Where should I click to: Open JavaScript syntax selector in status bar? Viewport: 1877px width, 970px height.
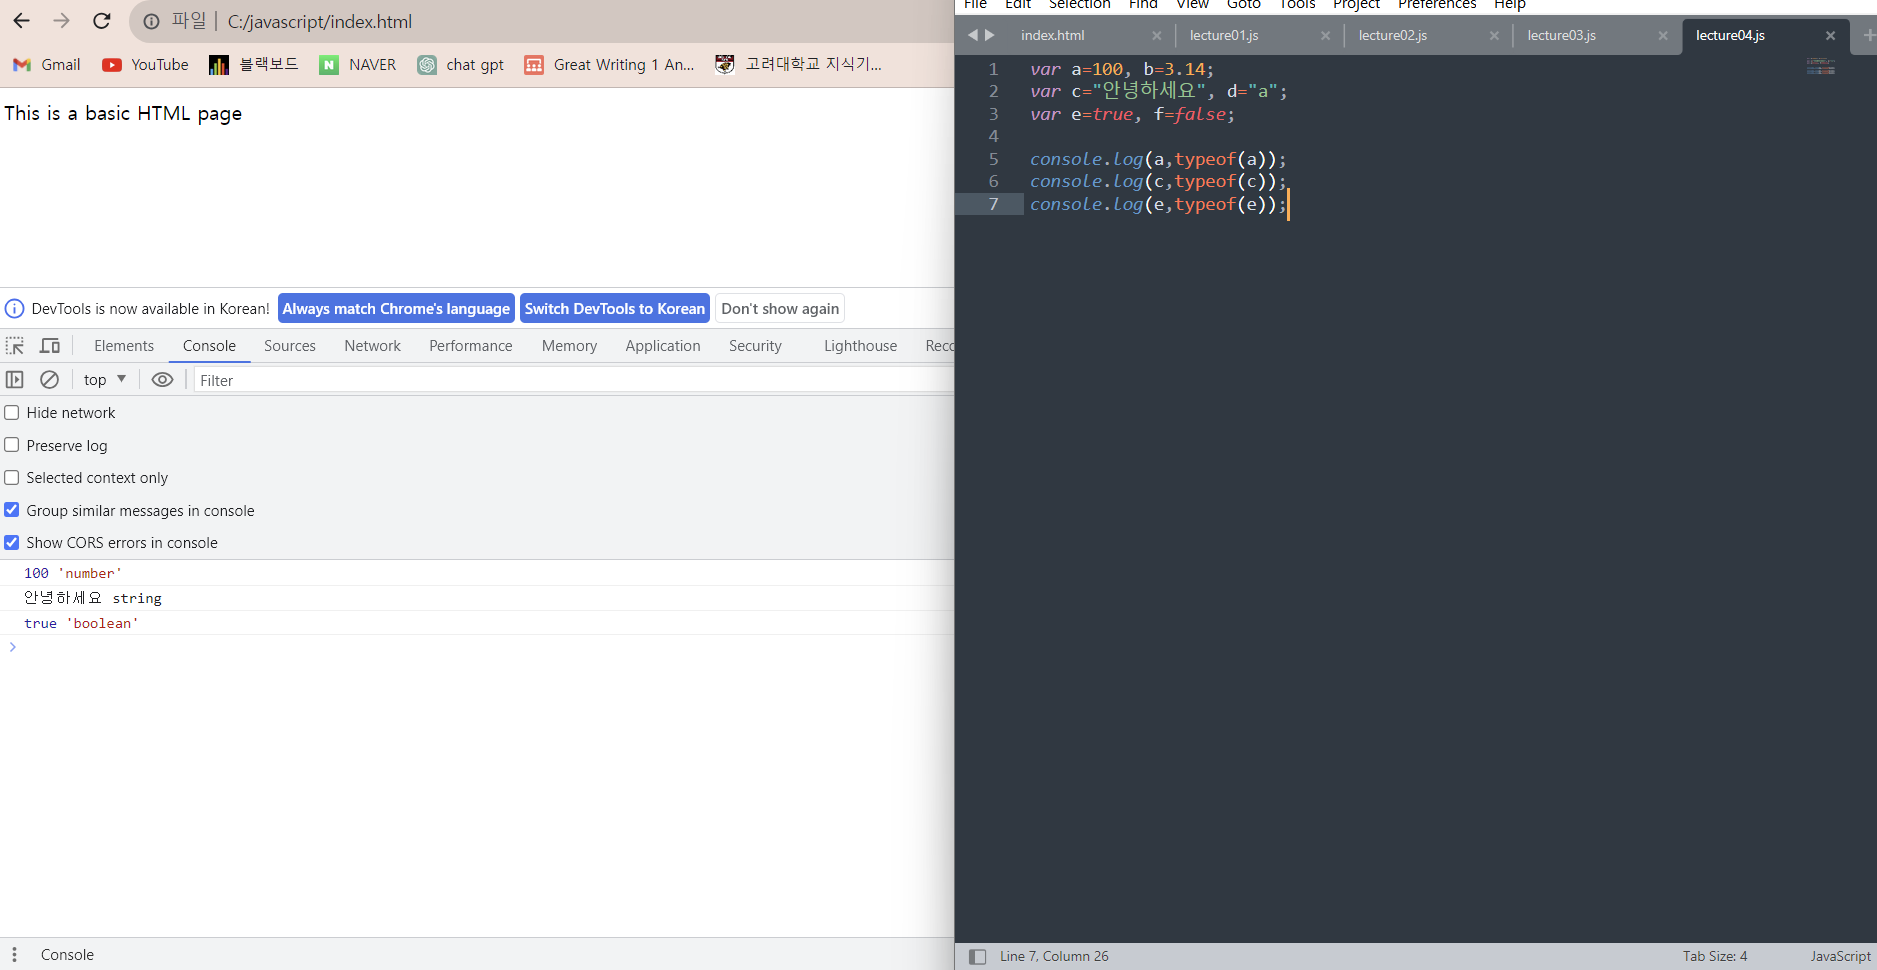[1840, 957]
